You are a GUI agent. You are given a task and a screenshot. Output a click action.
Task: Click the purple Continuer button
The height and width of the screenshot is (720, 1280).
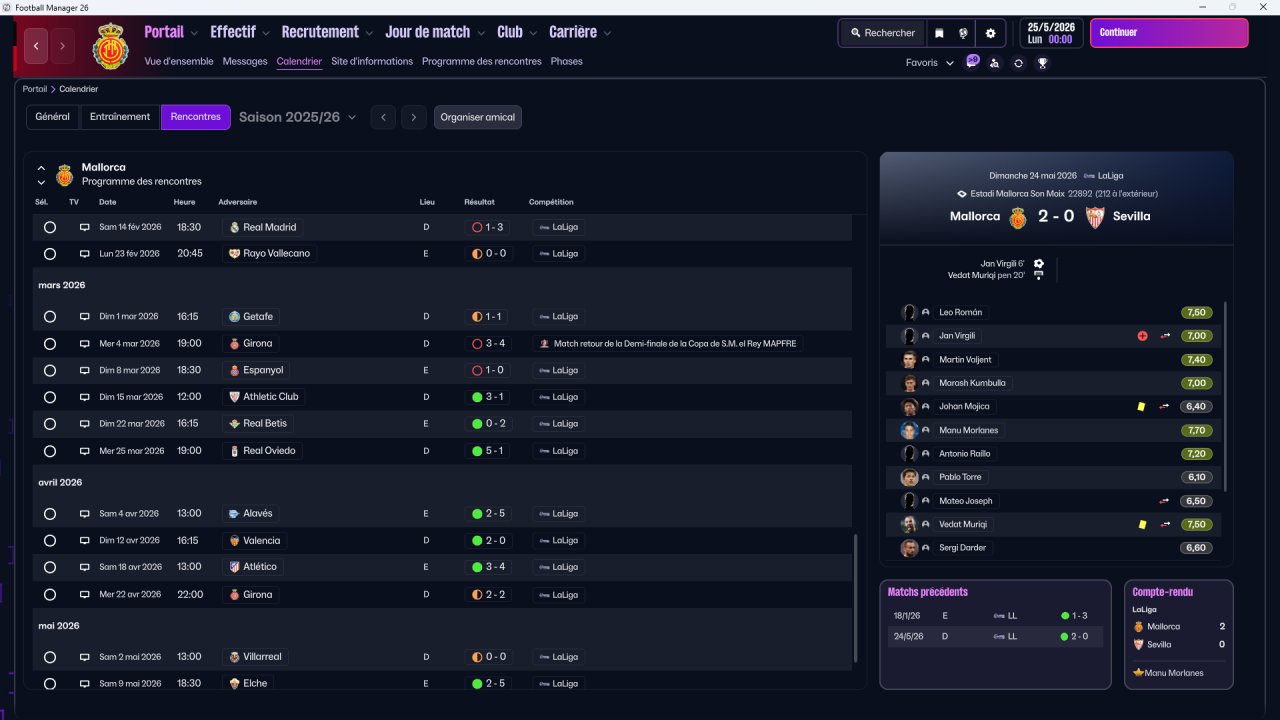coord(1169,33)
